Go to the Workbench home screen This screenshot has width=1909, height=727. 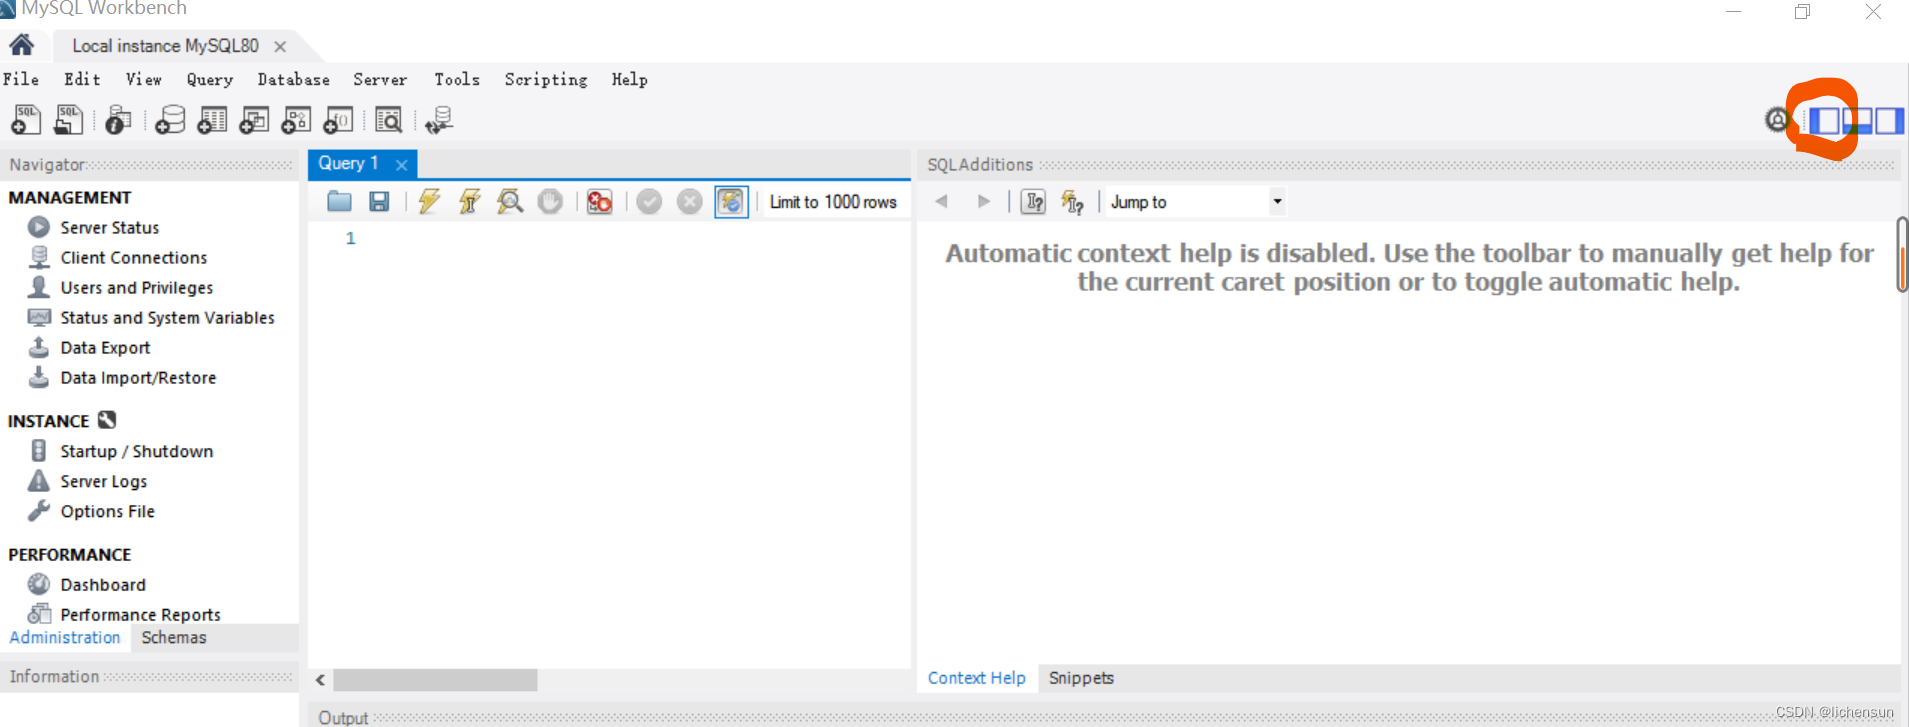click(21, 45)
